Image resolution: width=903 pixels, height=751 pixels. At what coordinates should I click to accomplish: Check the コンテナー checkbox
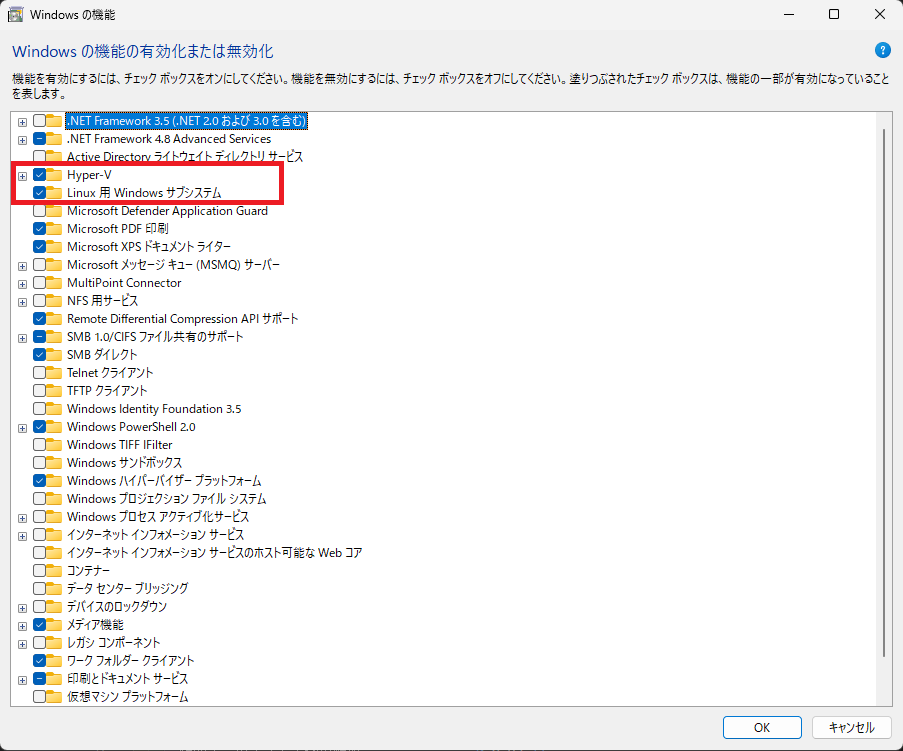pos(39,571)
